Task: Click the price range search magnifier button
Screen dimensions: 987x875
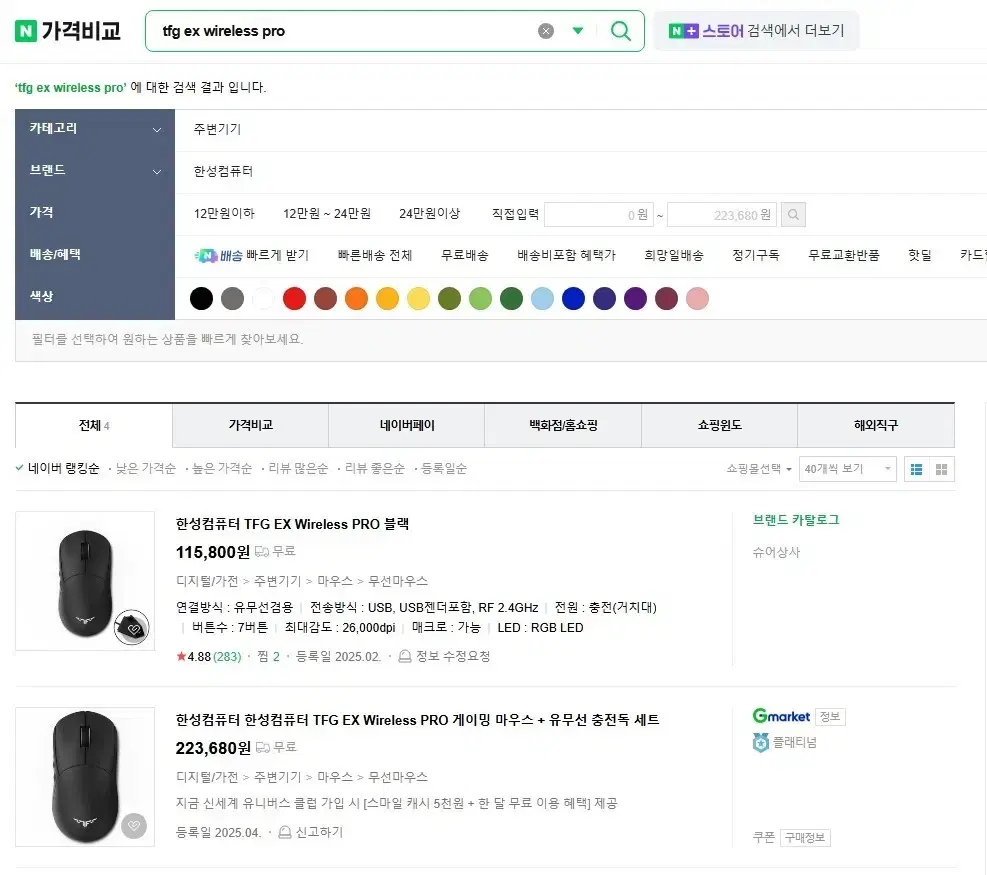Action: pos(793,215)
